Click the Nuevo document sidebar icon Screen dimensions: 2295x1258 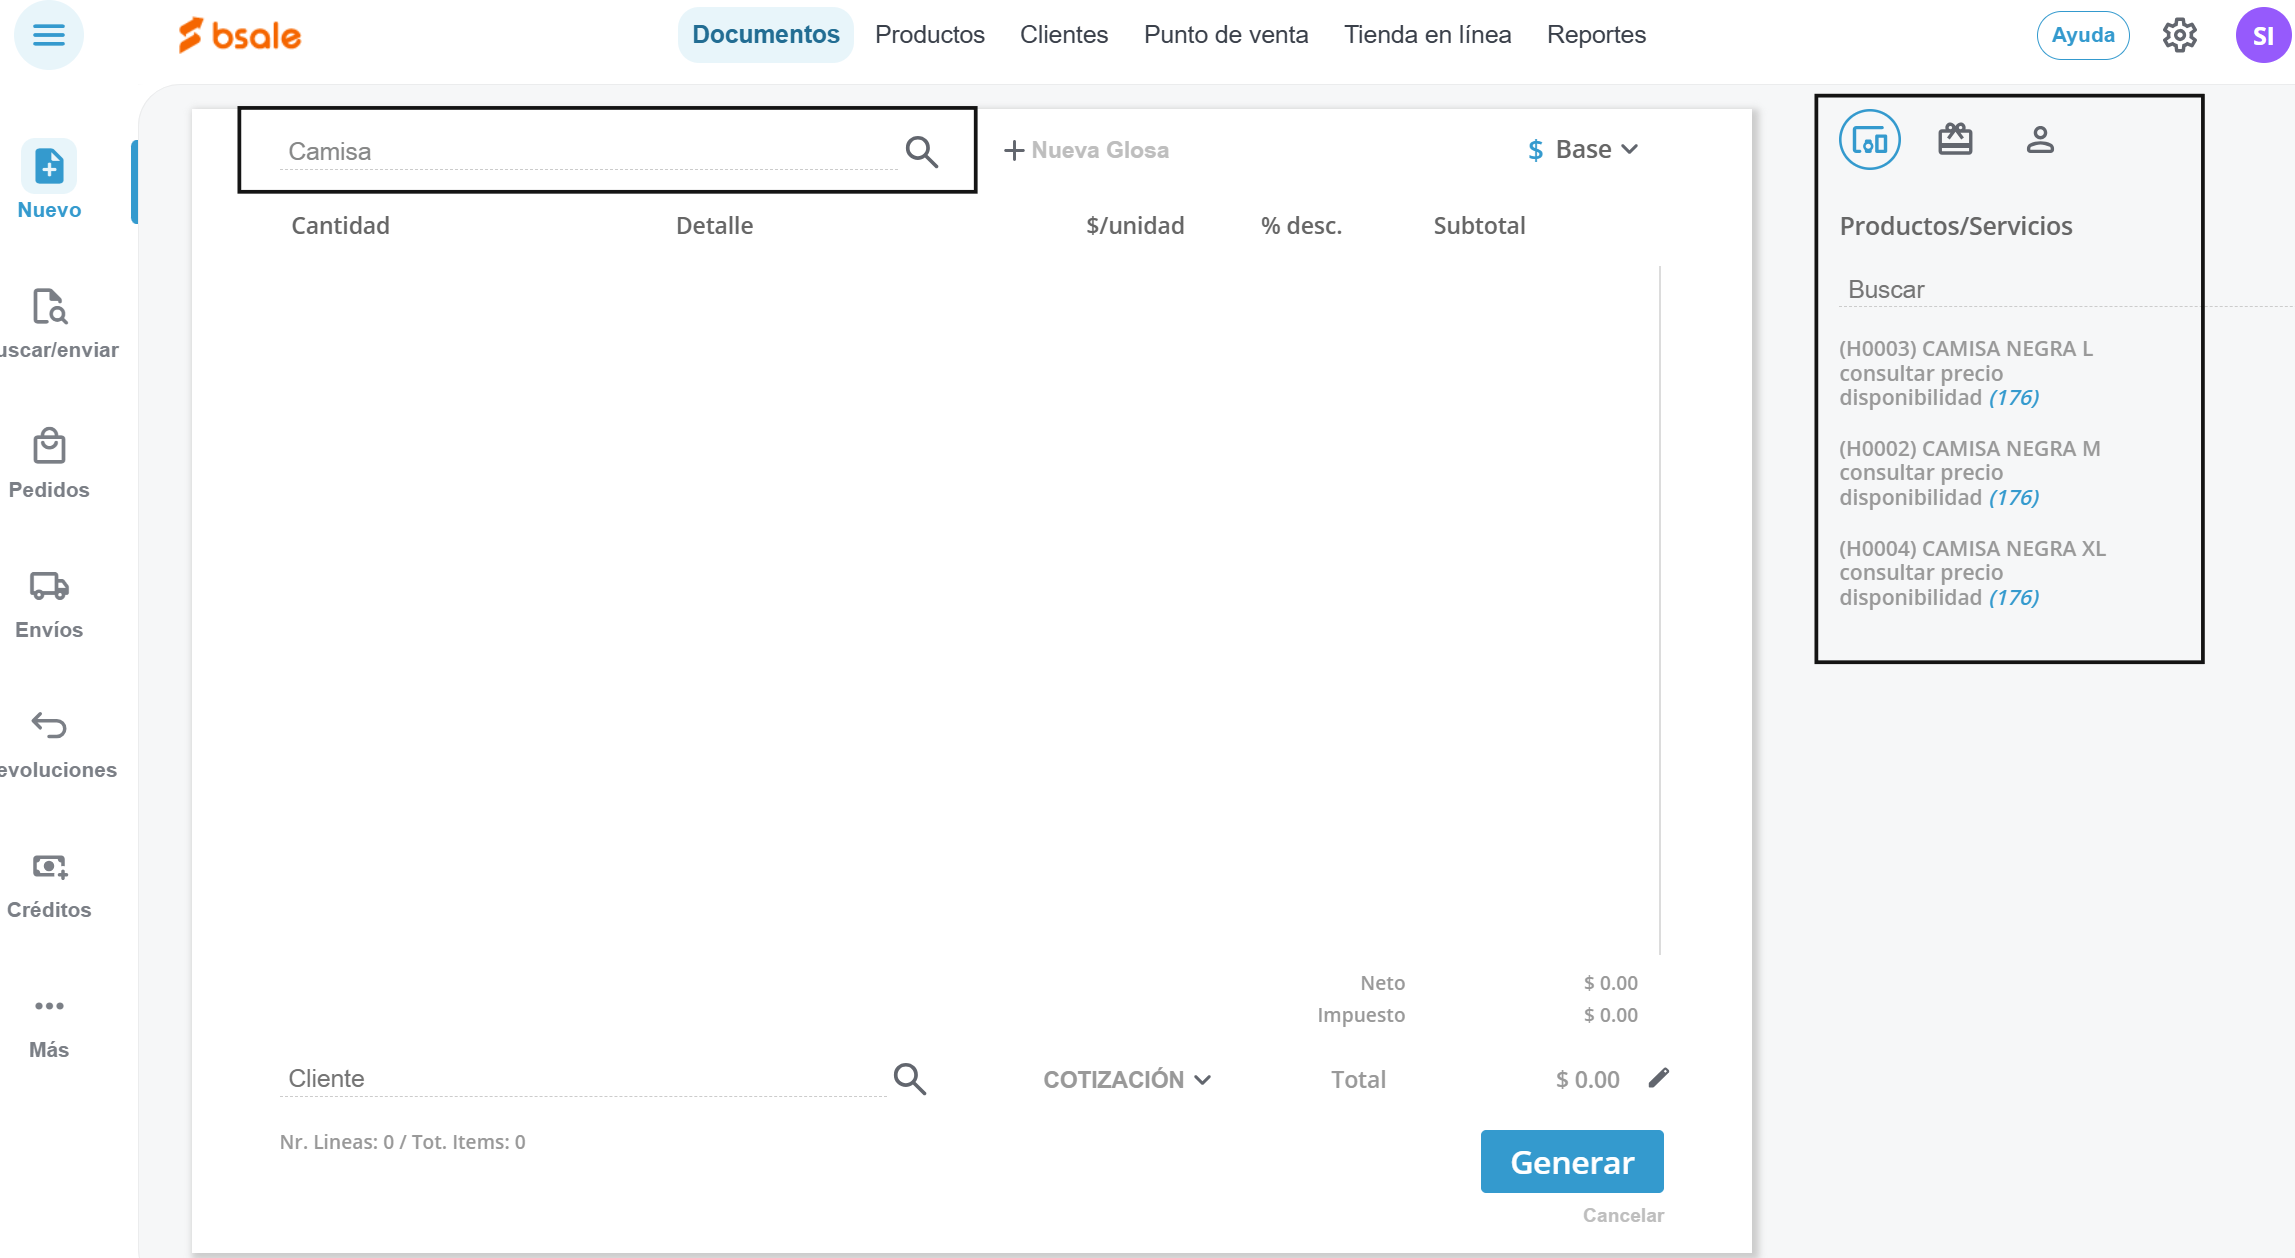pyautogui.click(x=49, y=166)
